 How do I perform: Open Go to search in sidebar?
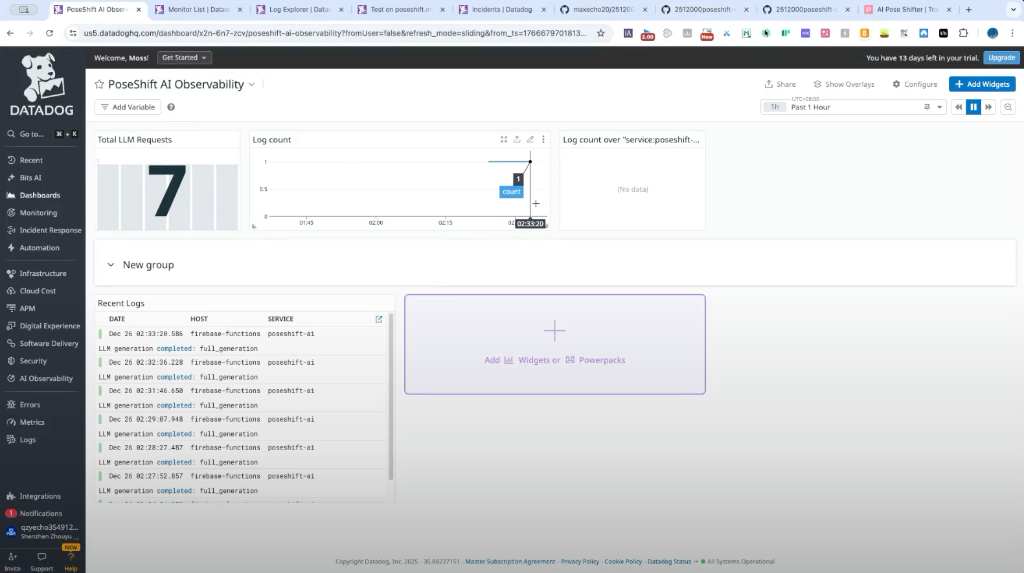[x=42, y=134]
